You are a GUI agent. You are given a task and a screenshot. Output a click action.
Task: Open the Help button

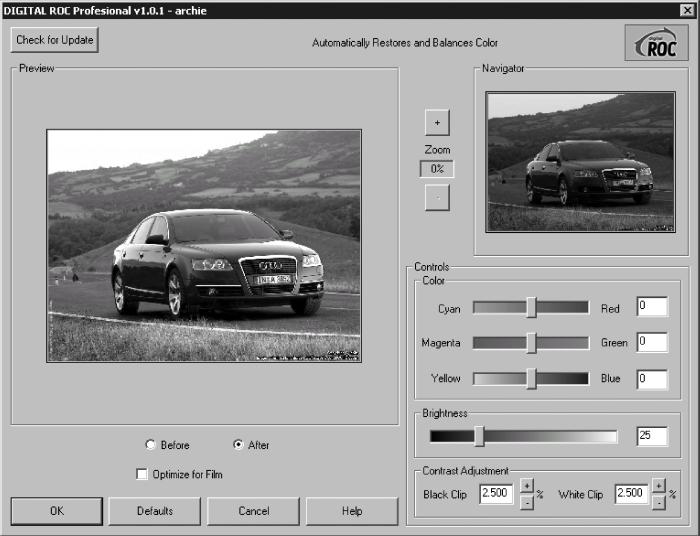[352, 511]
